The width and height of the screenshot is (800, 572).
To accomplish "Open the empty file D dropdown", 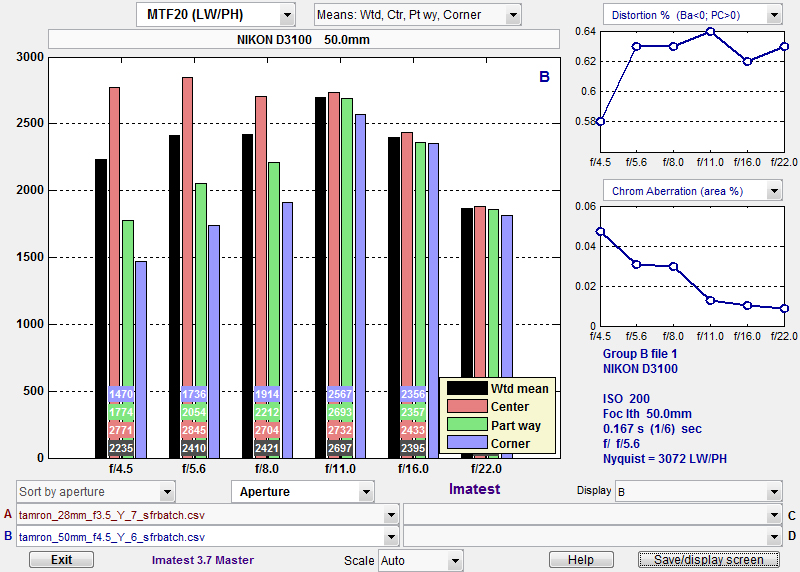I will 592,537.
